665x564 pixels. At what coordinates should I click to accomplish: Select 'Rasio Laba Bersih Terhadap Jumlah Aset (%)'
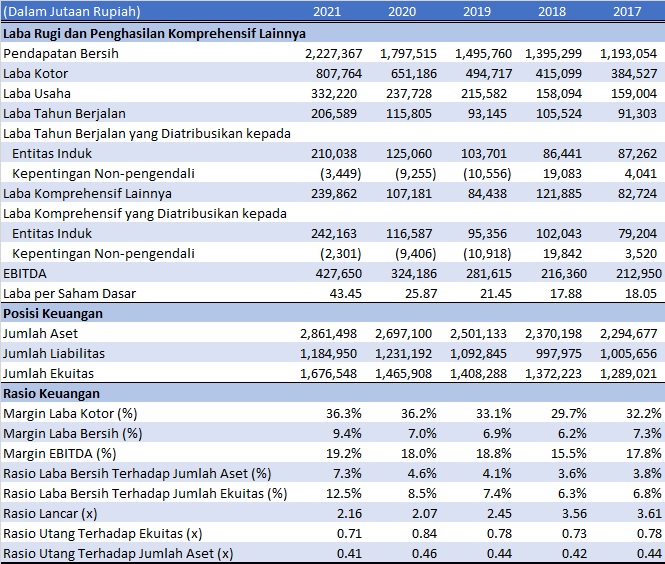pos(137,473)
